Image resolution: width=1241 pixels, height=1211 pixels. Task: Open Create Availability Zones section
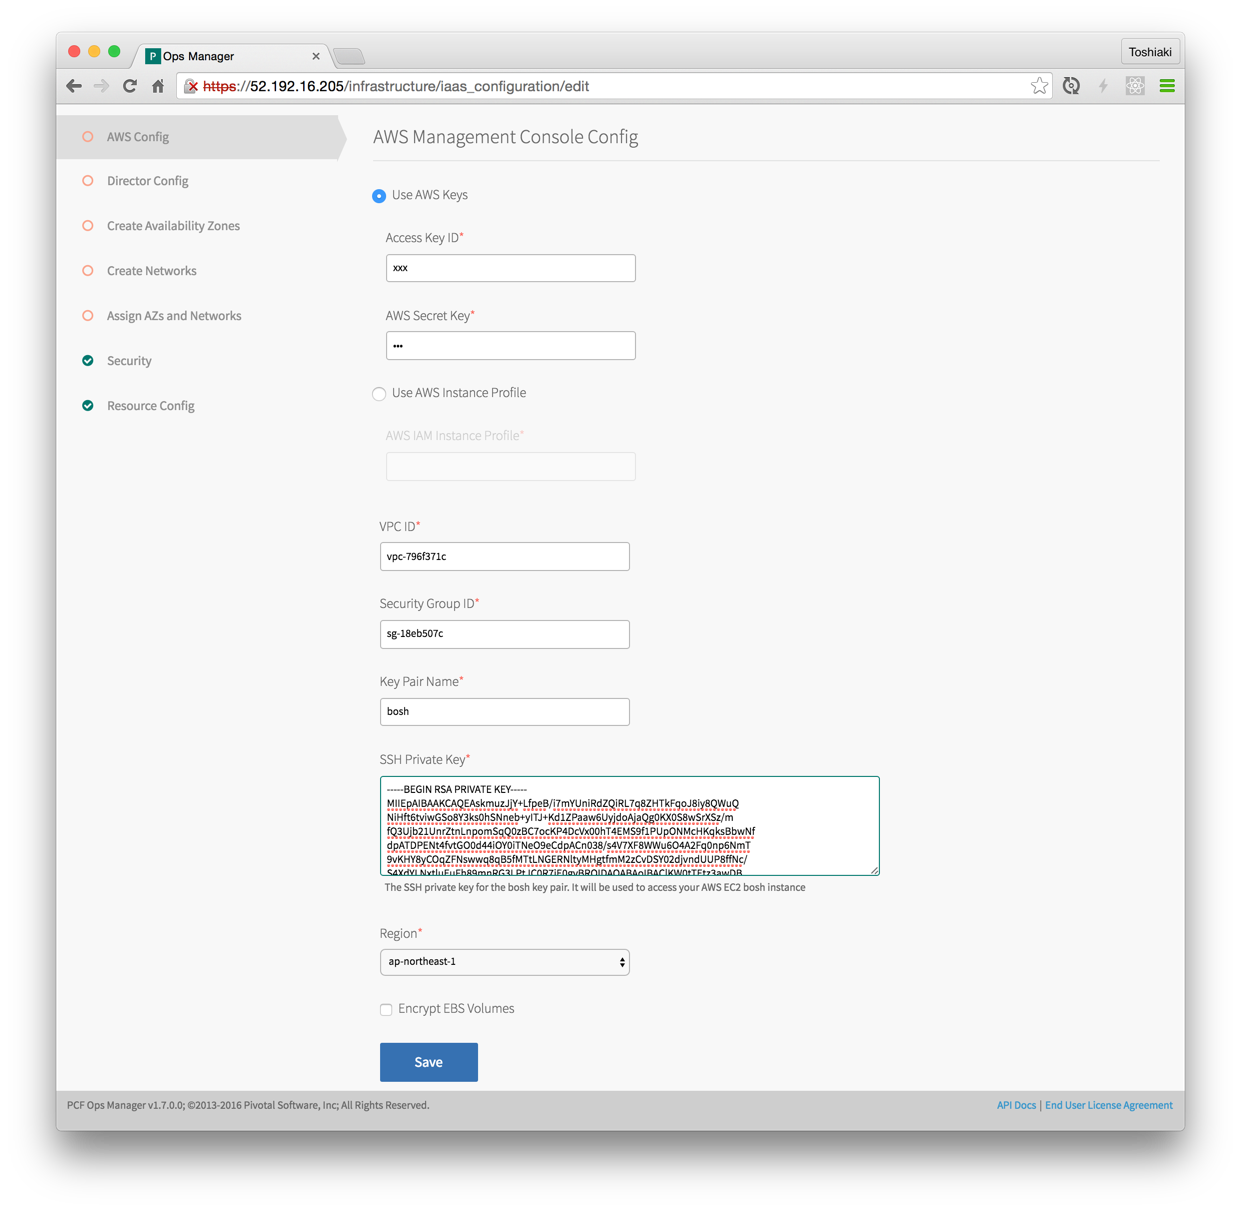click(173, 226)
